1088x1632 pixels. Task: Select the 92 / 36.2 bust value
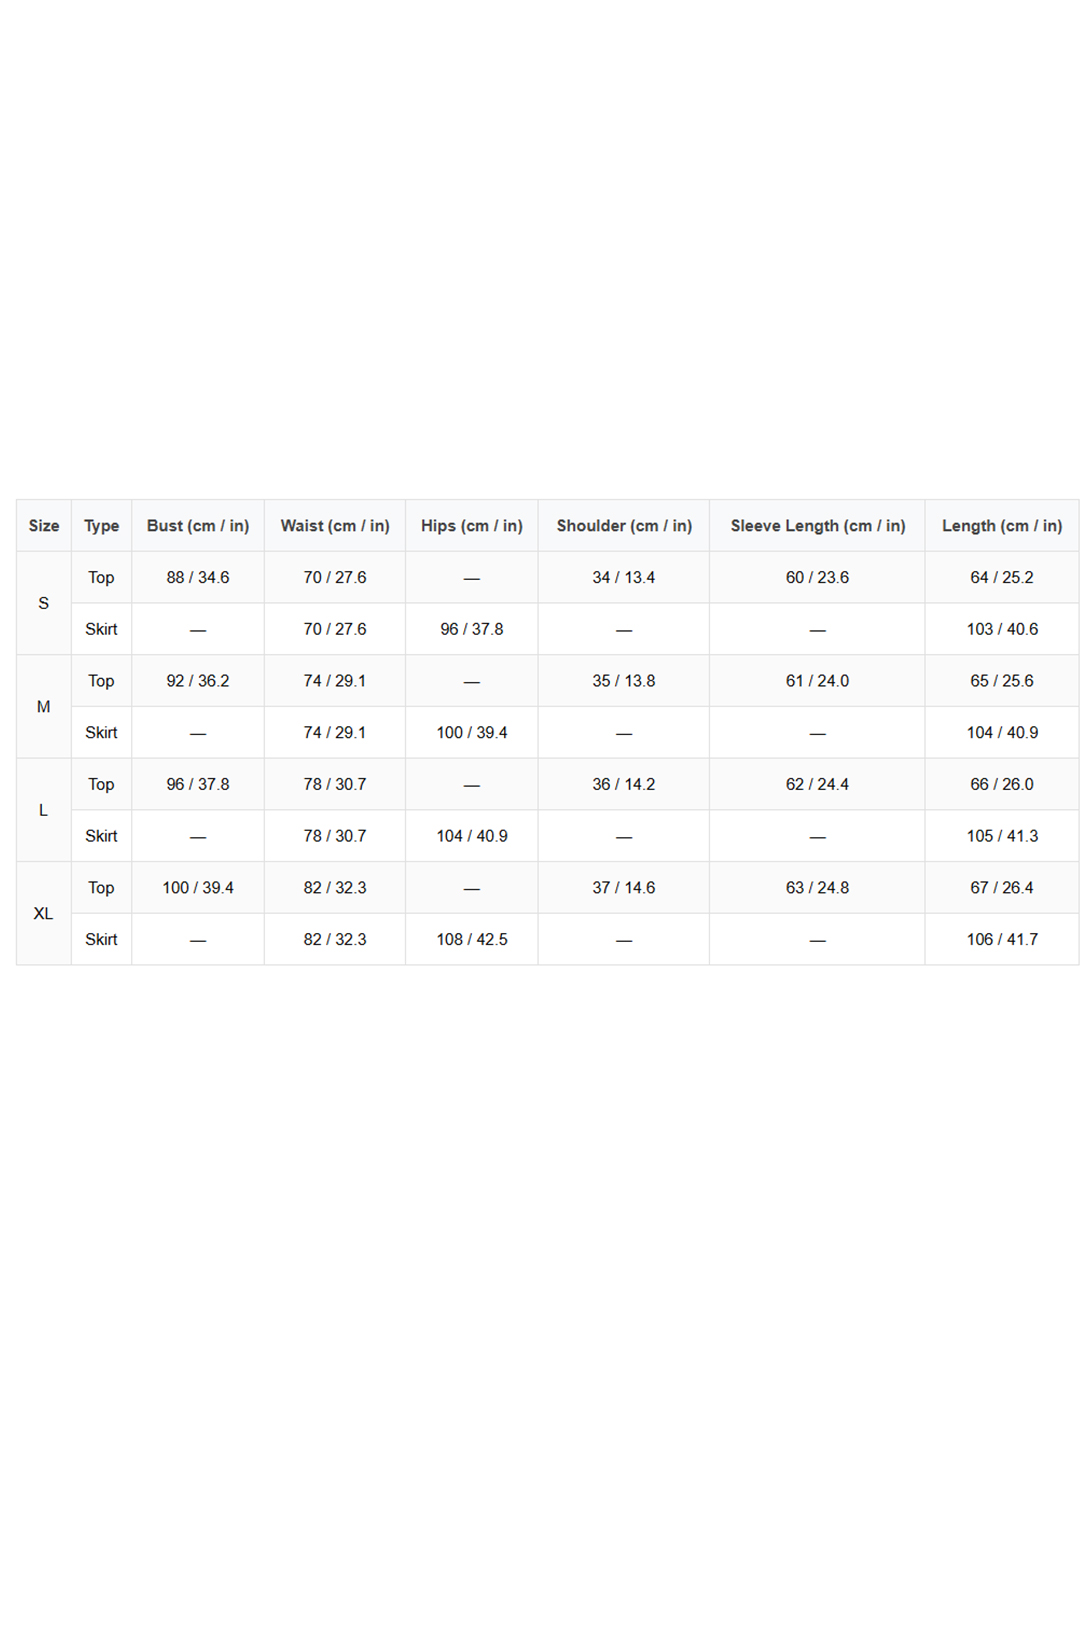point(198,681)
